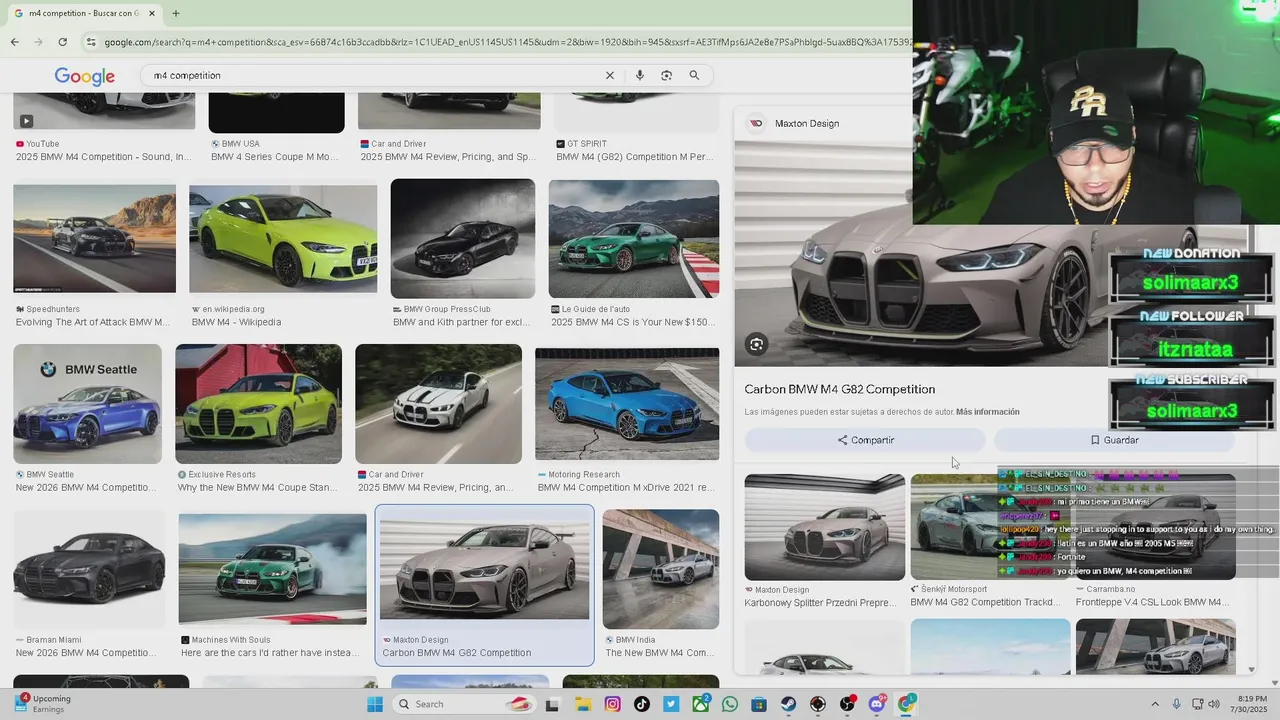Open volume control in system tray

(1214, 704)
